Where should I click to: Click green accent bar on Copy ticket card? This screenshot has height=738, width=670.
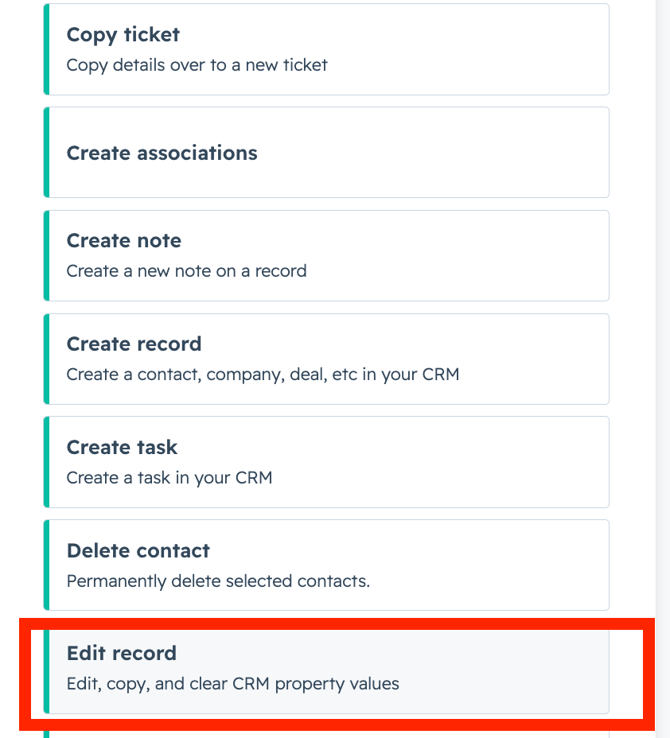pos(46,49)
